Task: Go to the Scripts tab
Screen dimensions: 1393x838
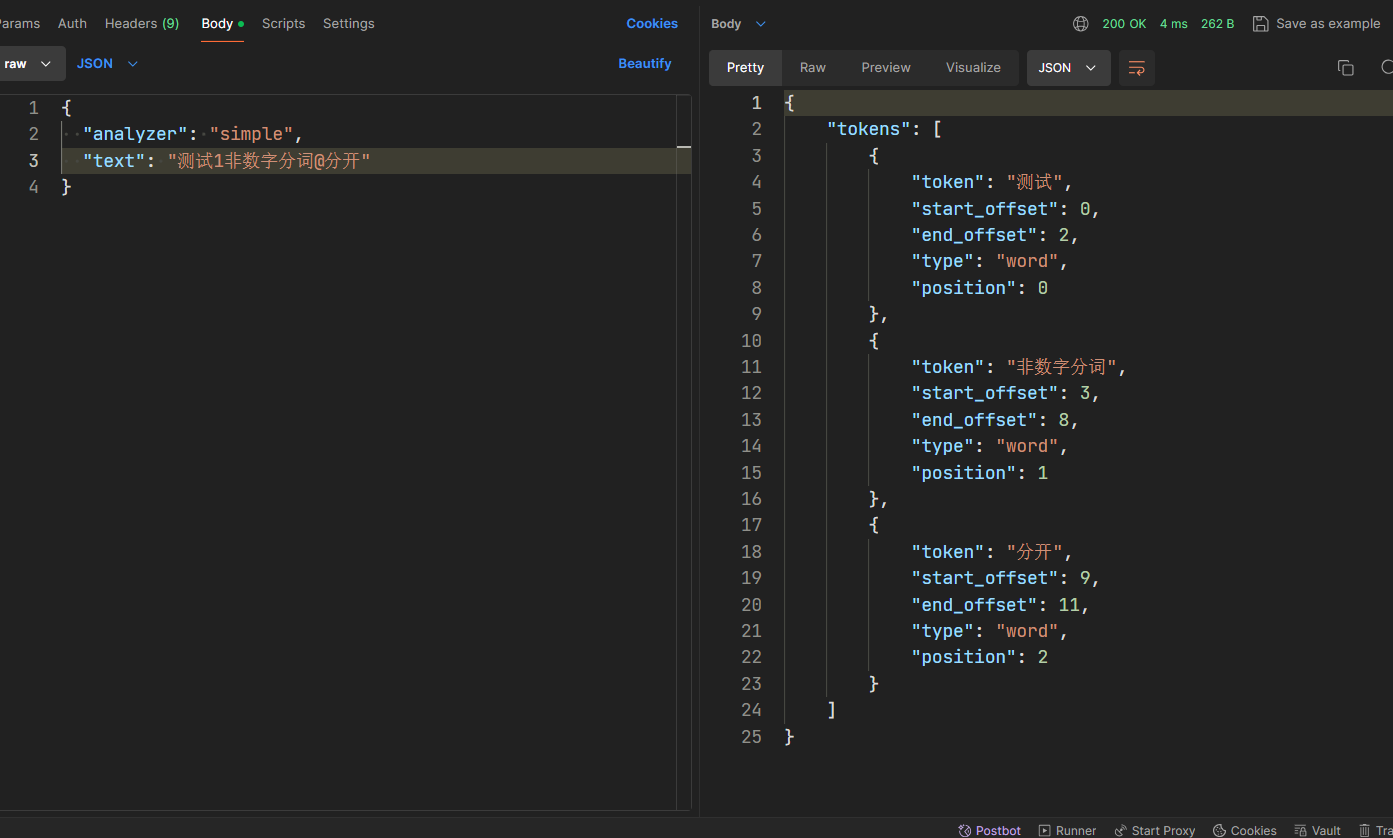Action: [x=283, y=23]
